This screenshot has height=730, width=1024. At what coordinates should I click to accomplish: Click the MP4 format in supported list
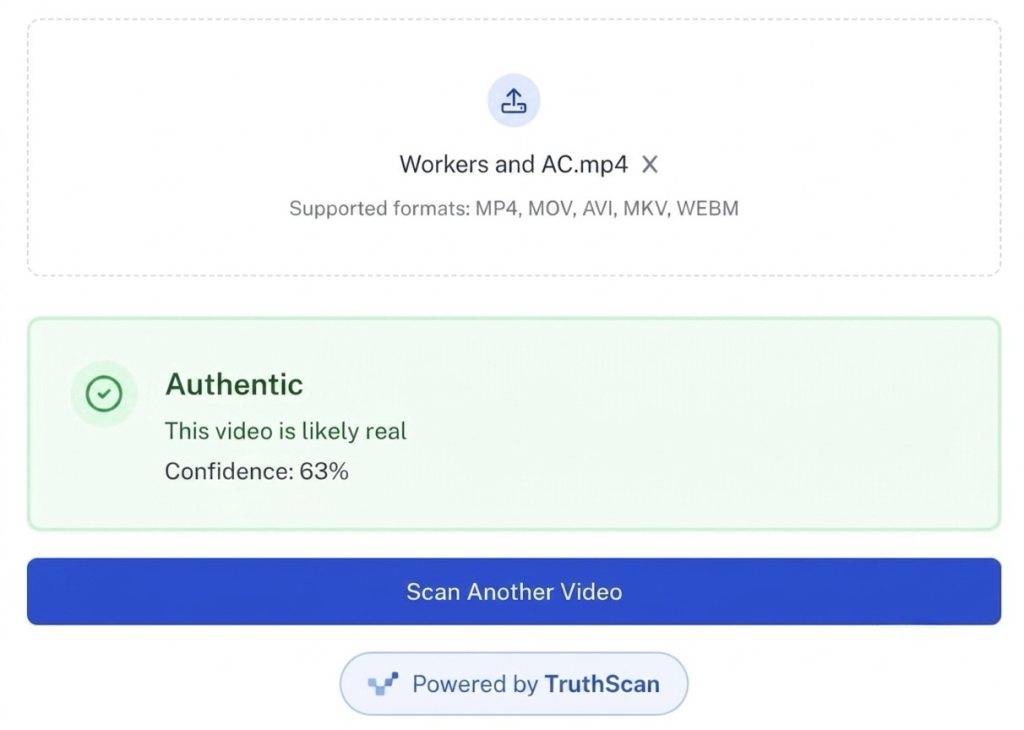[x=498, y=208]
